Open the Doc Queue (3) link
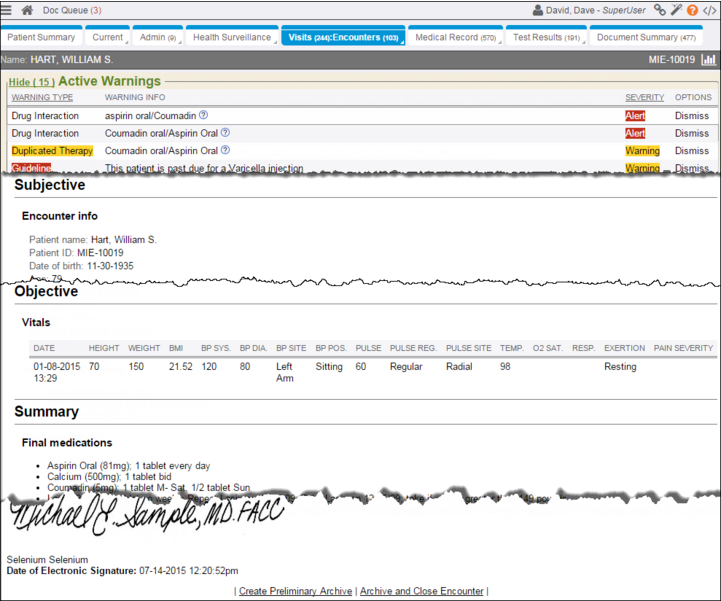The image size is (721, 601). tap(72, 10)
